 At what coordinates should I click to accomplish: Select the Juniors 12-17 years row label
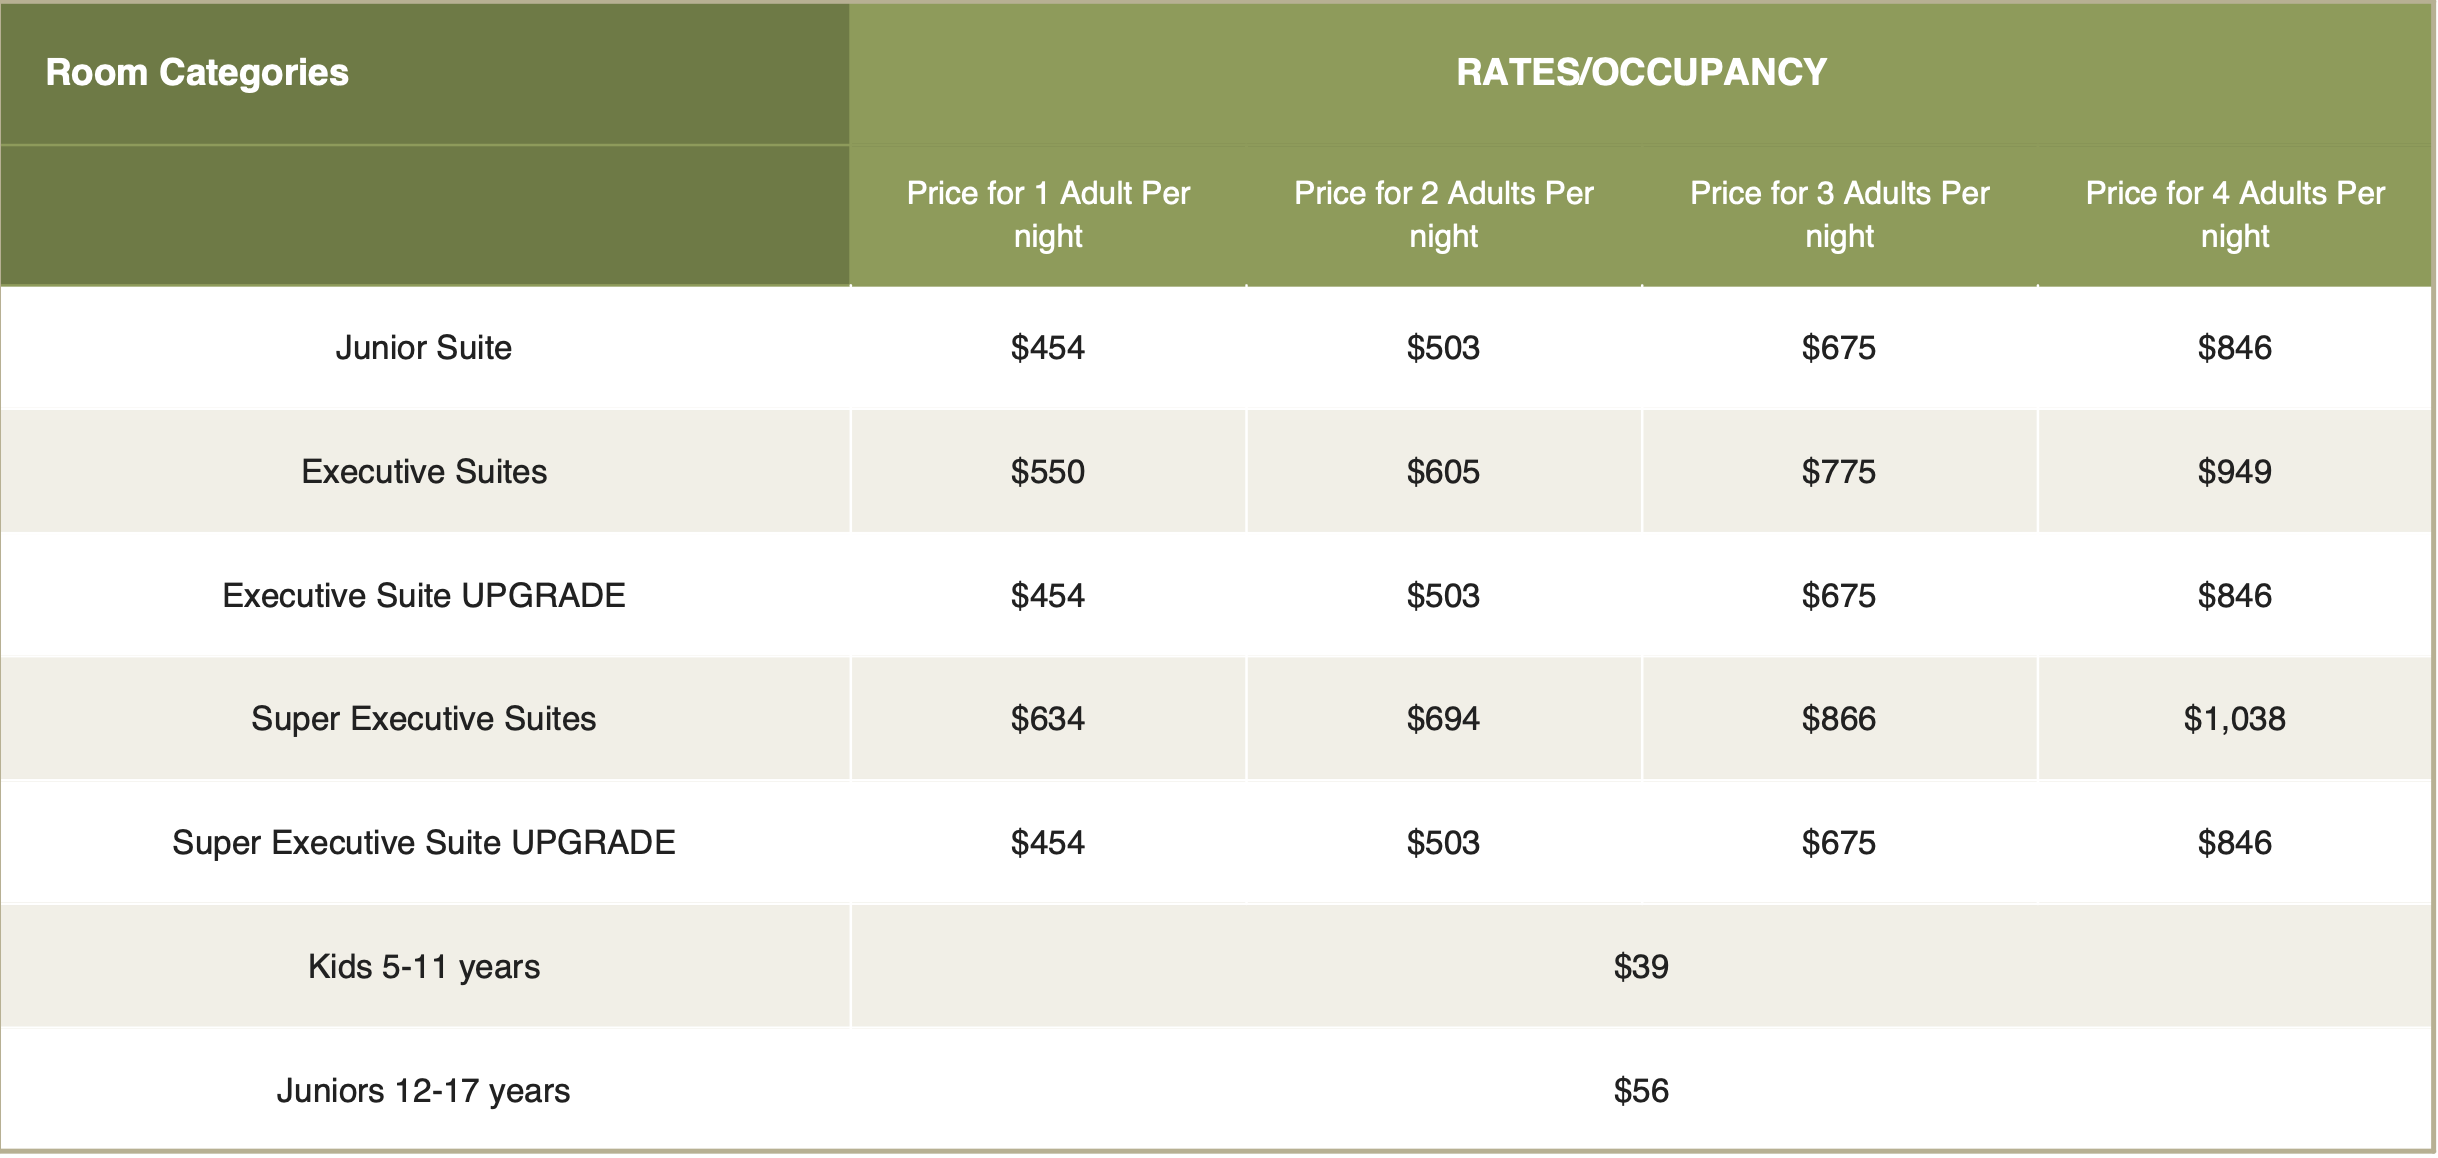[424, 1090]
